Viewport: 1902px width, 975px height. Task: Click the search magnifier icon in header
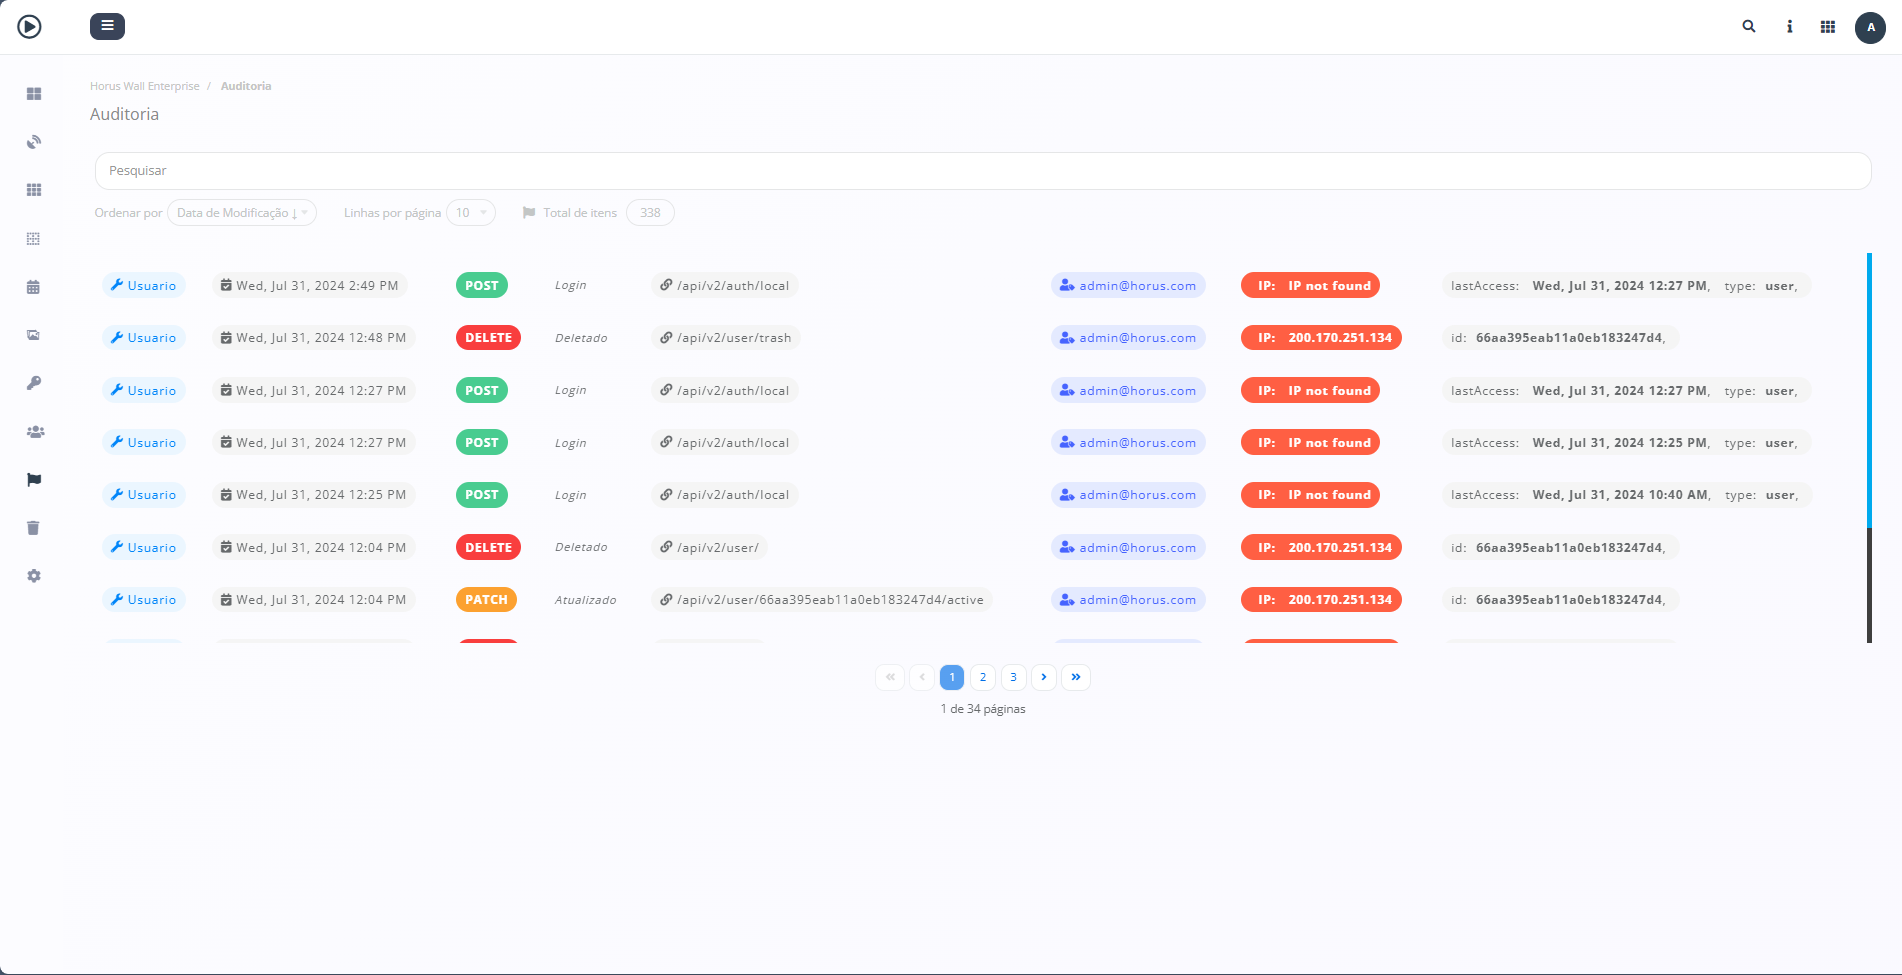coord(1749,27)
